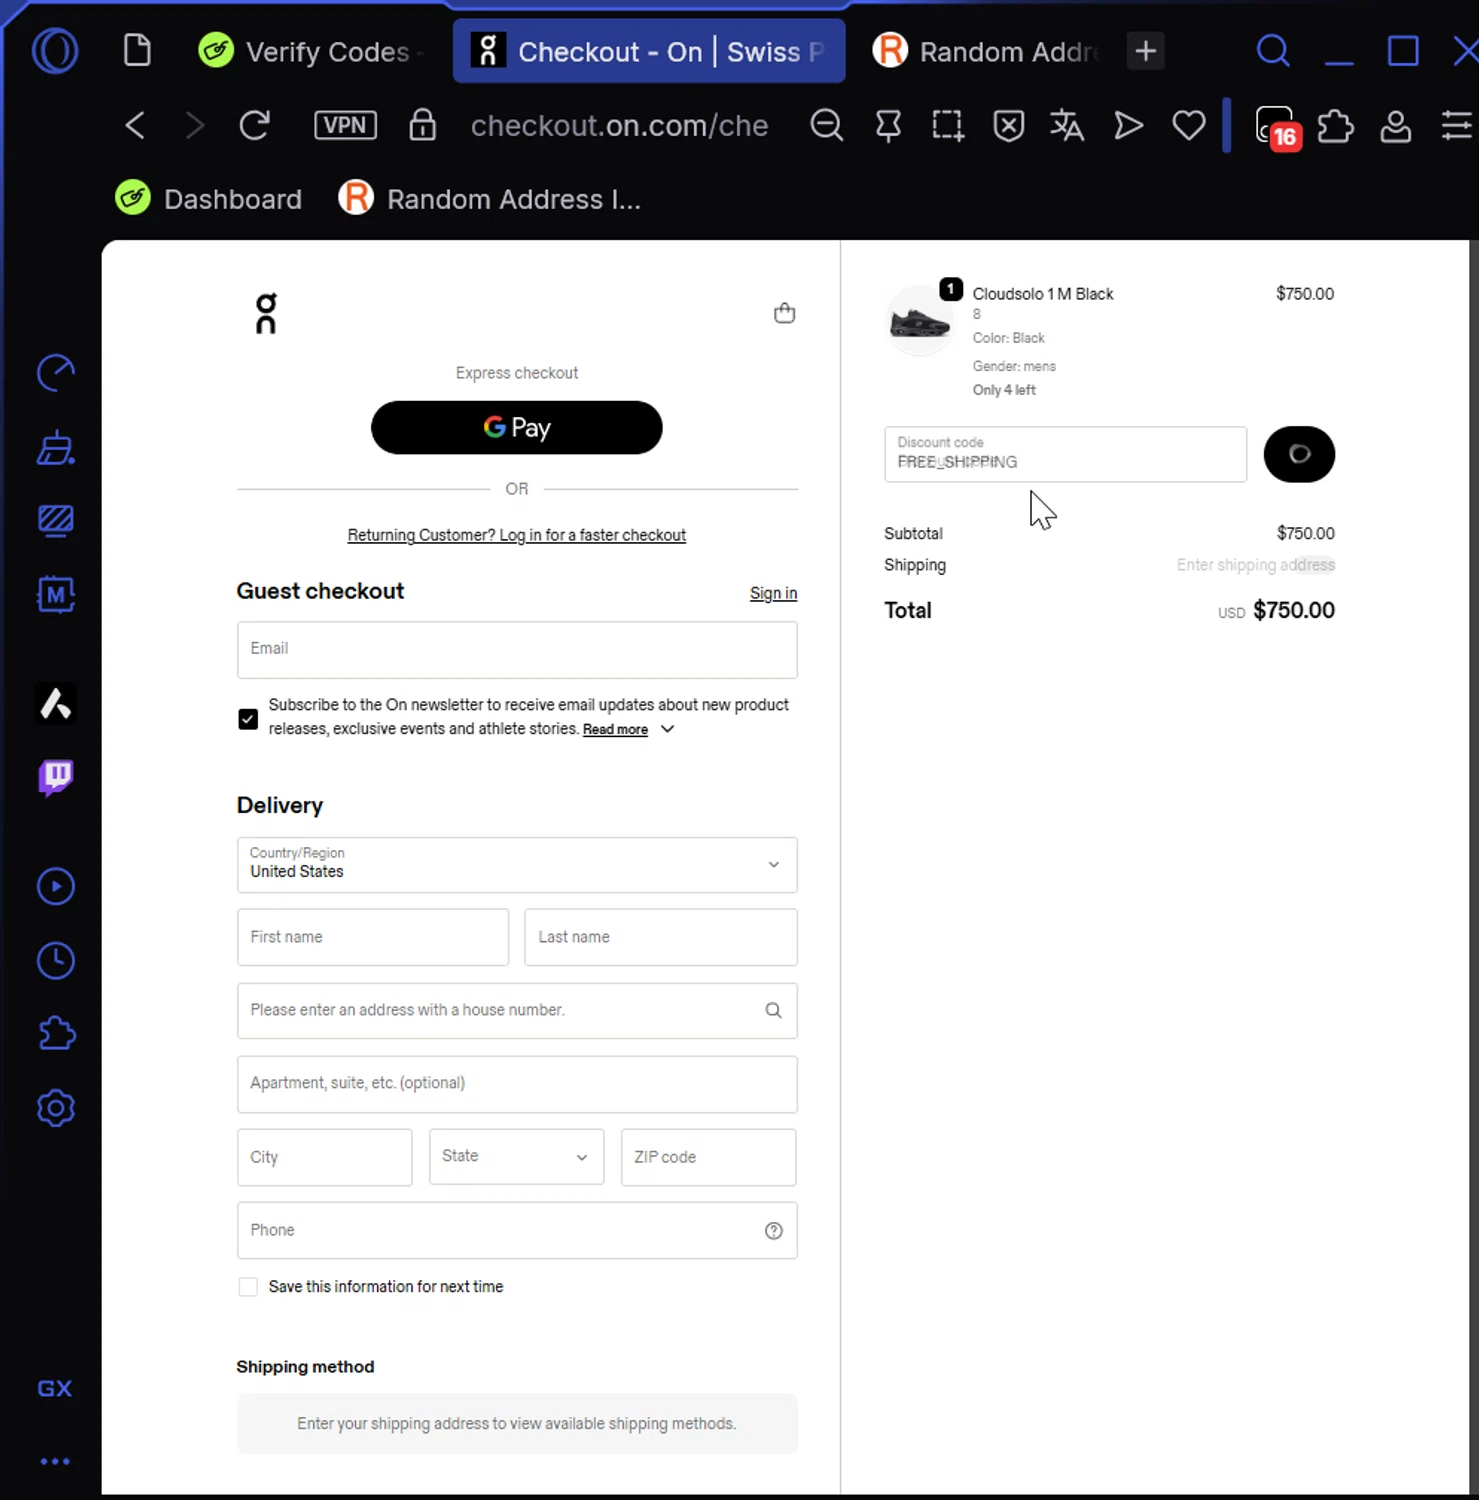1479x1500 pixels.
Task: Open the translate page icon
Action: [1067, 126]
